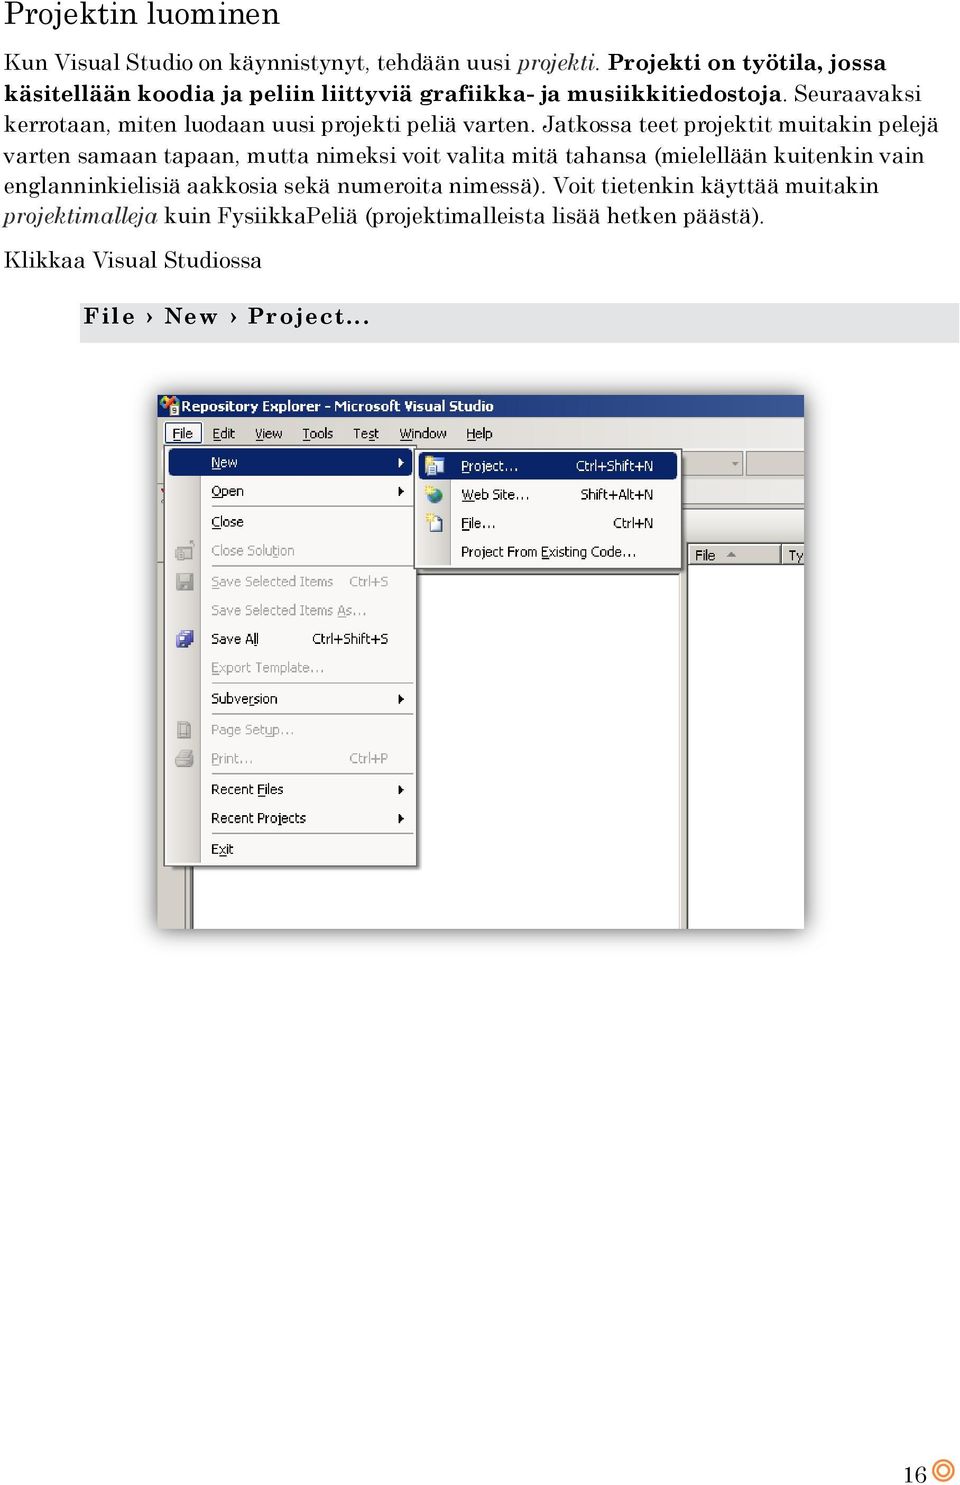Viewport: 960px width, 1485px height.
Task: Choose Export Template entry
Action: (x=290, y=667)
